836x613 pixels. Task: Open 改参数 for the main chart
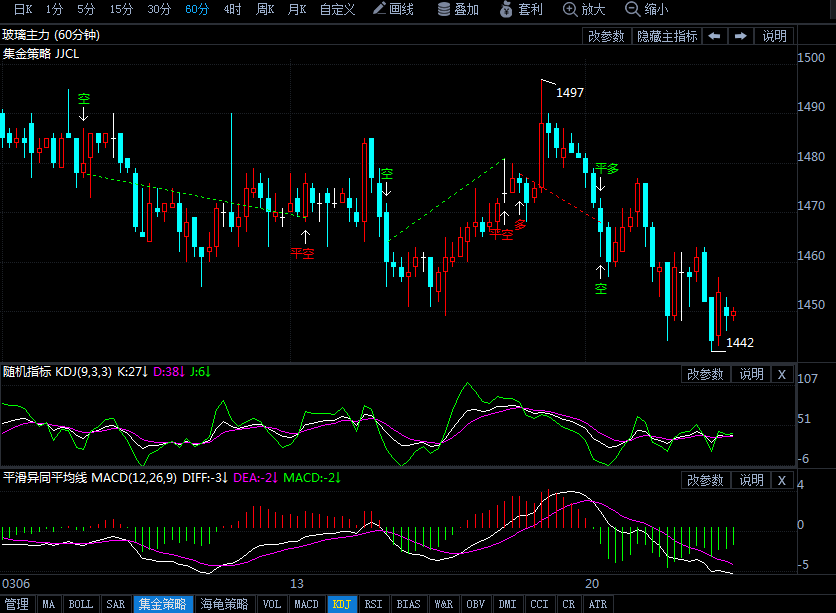click(606, 36)
